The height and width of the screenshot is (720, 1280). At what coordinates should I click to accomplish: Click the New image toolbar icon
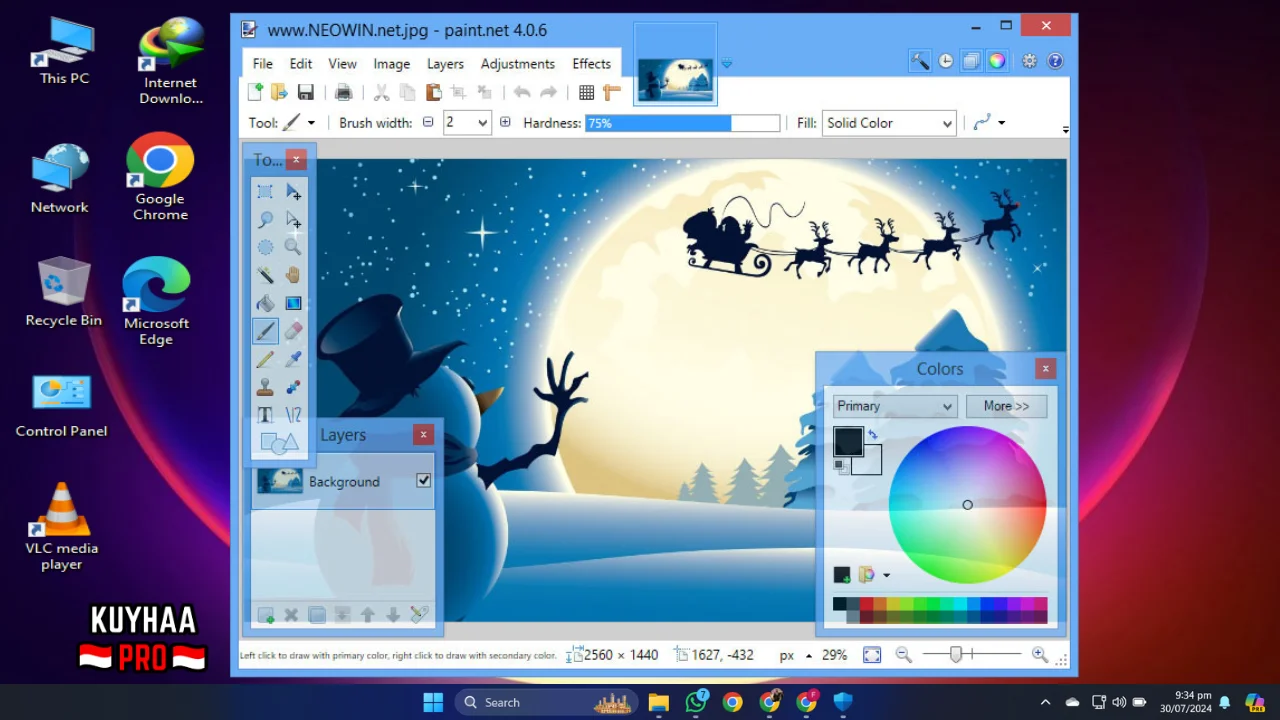pos(255,92)
